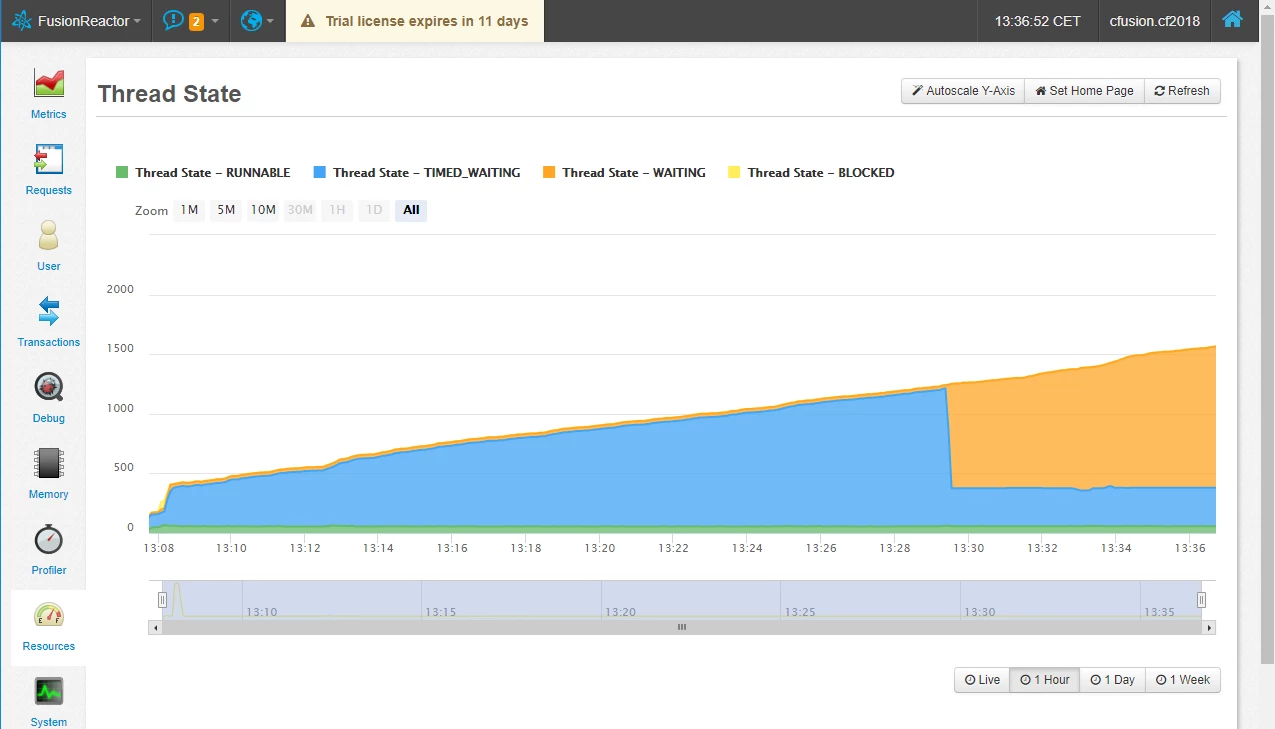Screen dimensions: 1275x729
Task: Click the notifications speech bubble icon
Action: (173, 20)
